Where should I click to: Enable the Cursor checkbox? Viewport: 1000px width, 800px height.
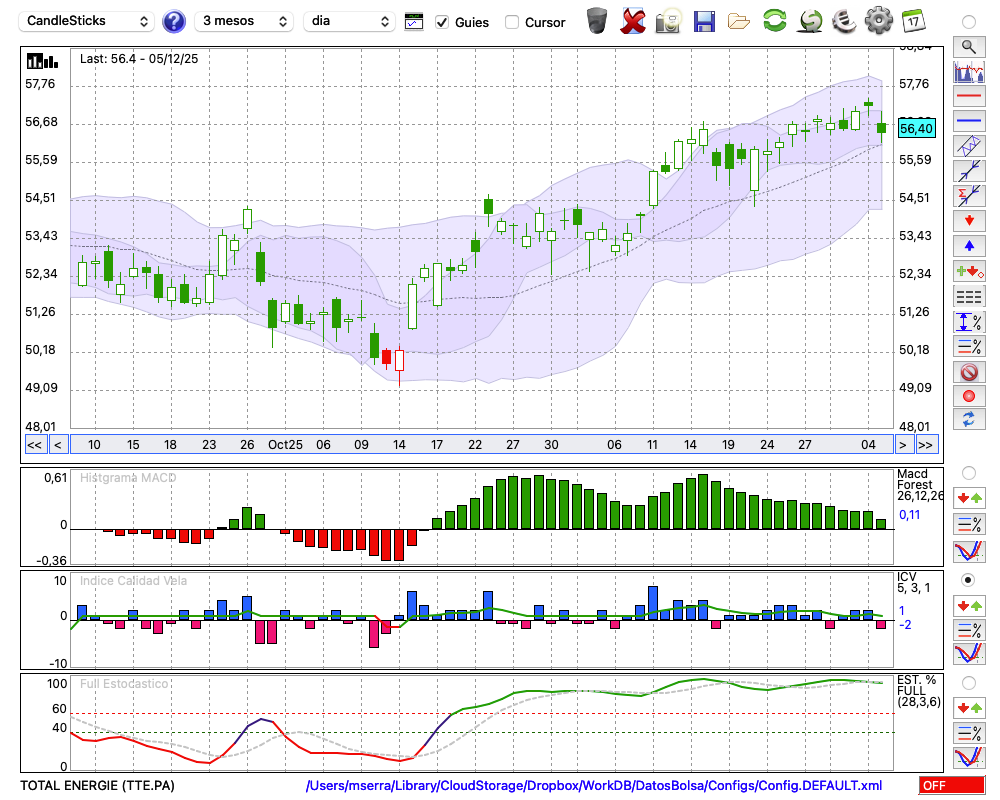click(x=512, y=22)
